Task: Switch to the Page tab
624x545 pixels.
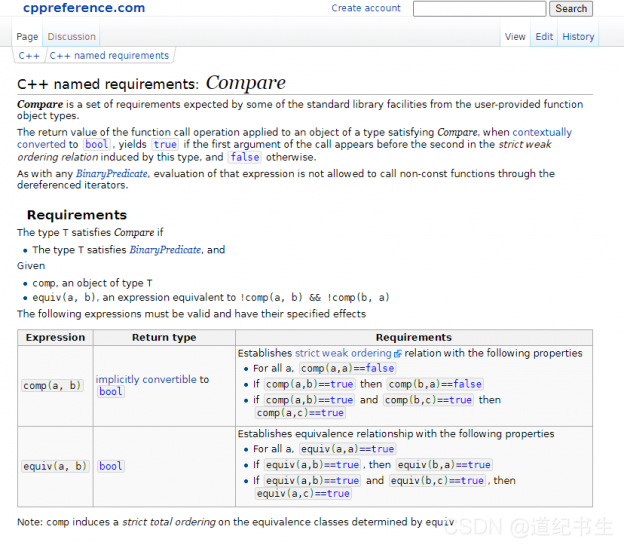Action: (x=27, y=37)
